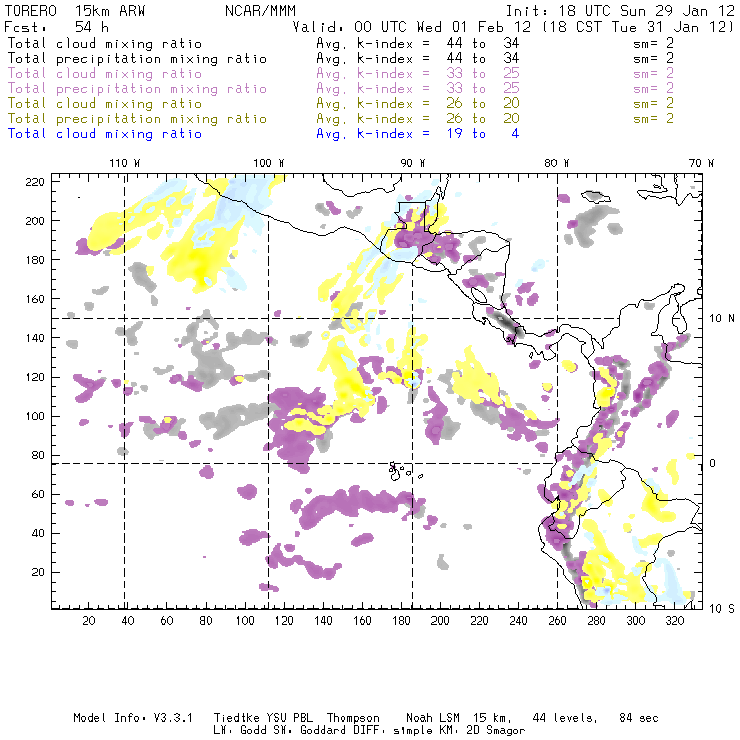Viewport: 740px width, 740px height.
Task: Click x-axis tick label '20'
Action: (x=89, y=621)
